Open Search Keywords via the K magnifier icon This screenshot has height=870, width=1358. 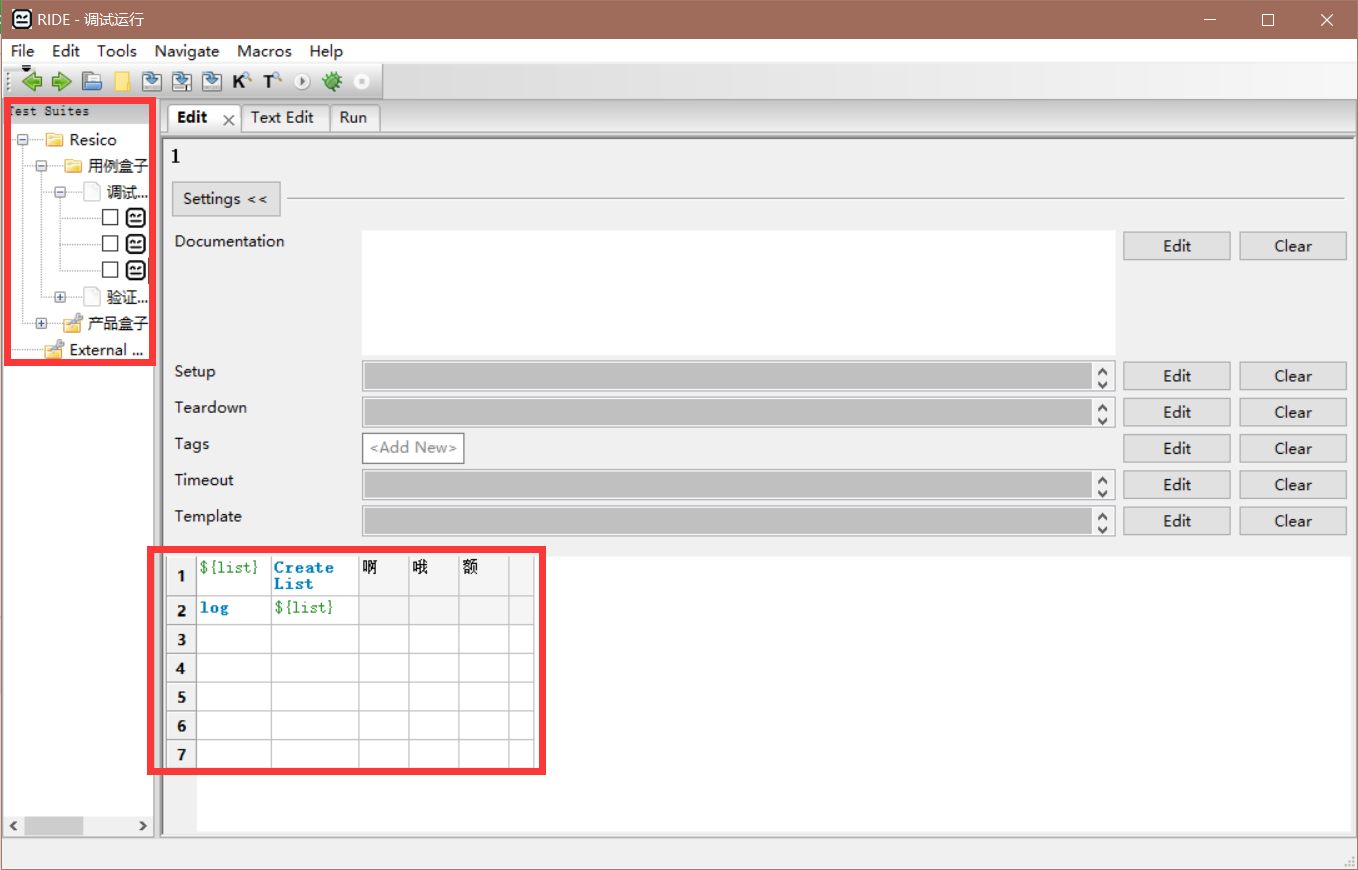click(242, 82)
